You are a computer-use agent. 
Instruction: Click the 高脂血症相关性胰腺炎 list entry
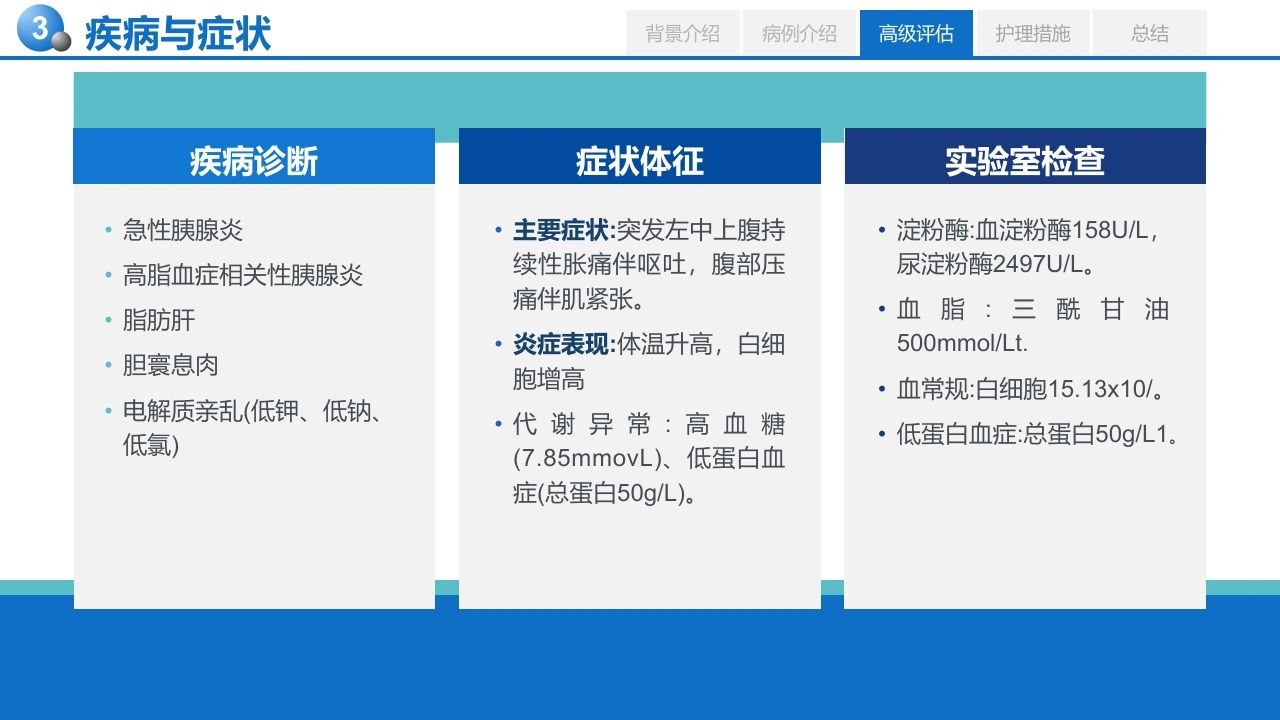(x=243, y=275)
